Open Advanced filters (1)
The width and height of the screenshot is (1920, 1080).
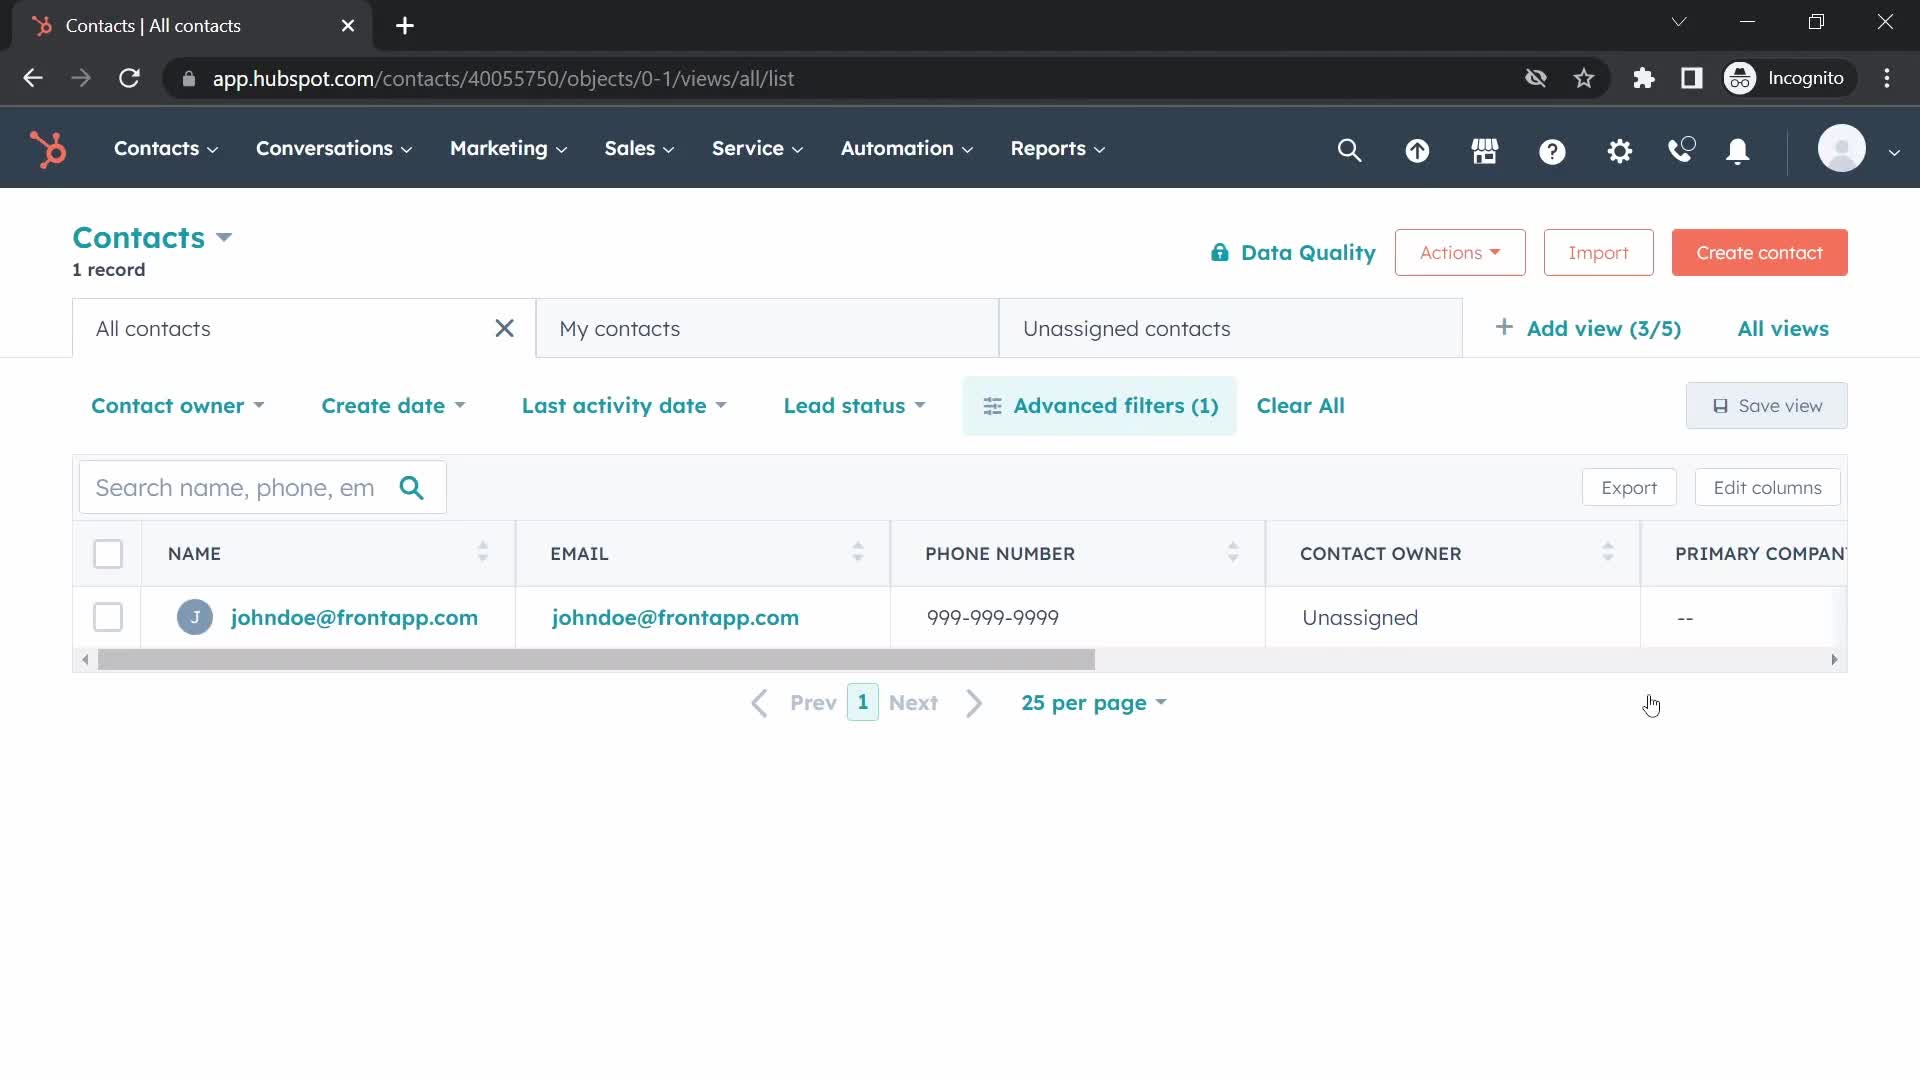point(1100,406)
